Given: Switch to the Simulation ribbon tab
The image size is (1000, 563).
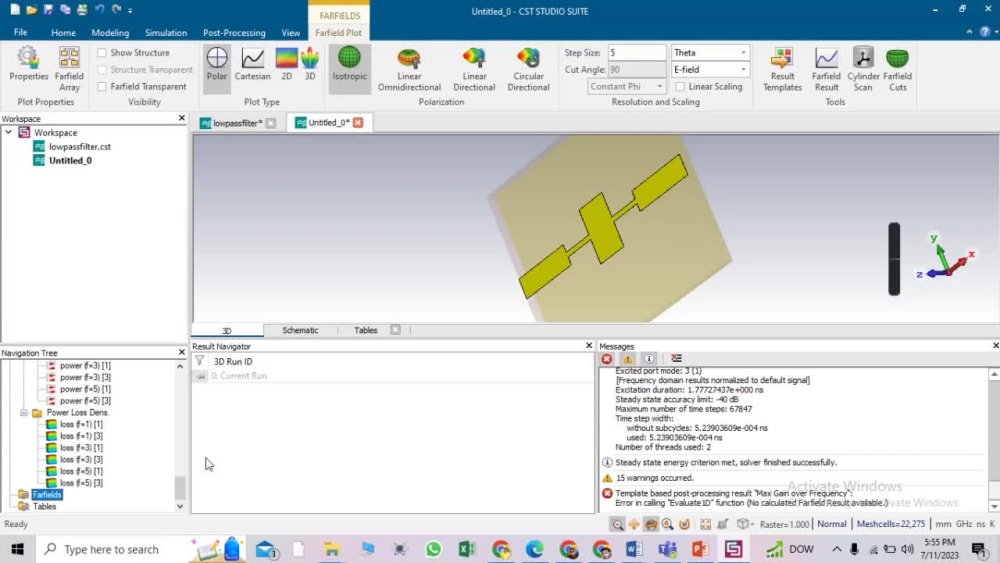Looking at the screenshot, I should (166, 33).
